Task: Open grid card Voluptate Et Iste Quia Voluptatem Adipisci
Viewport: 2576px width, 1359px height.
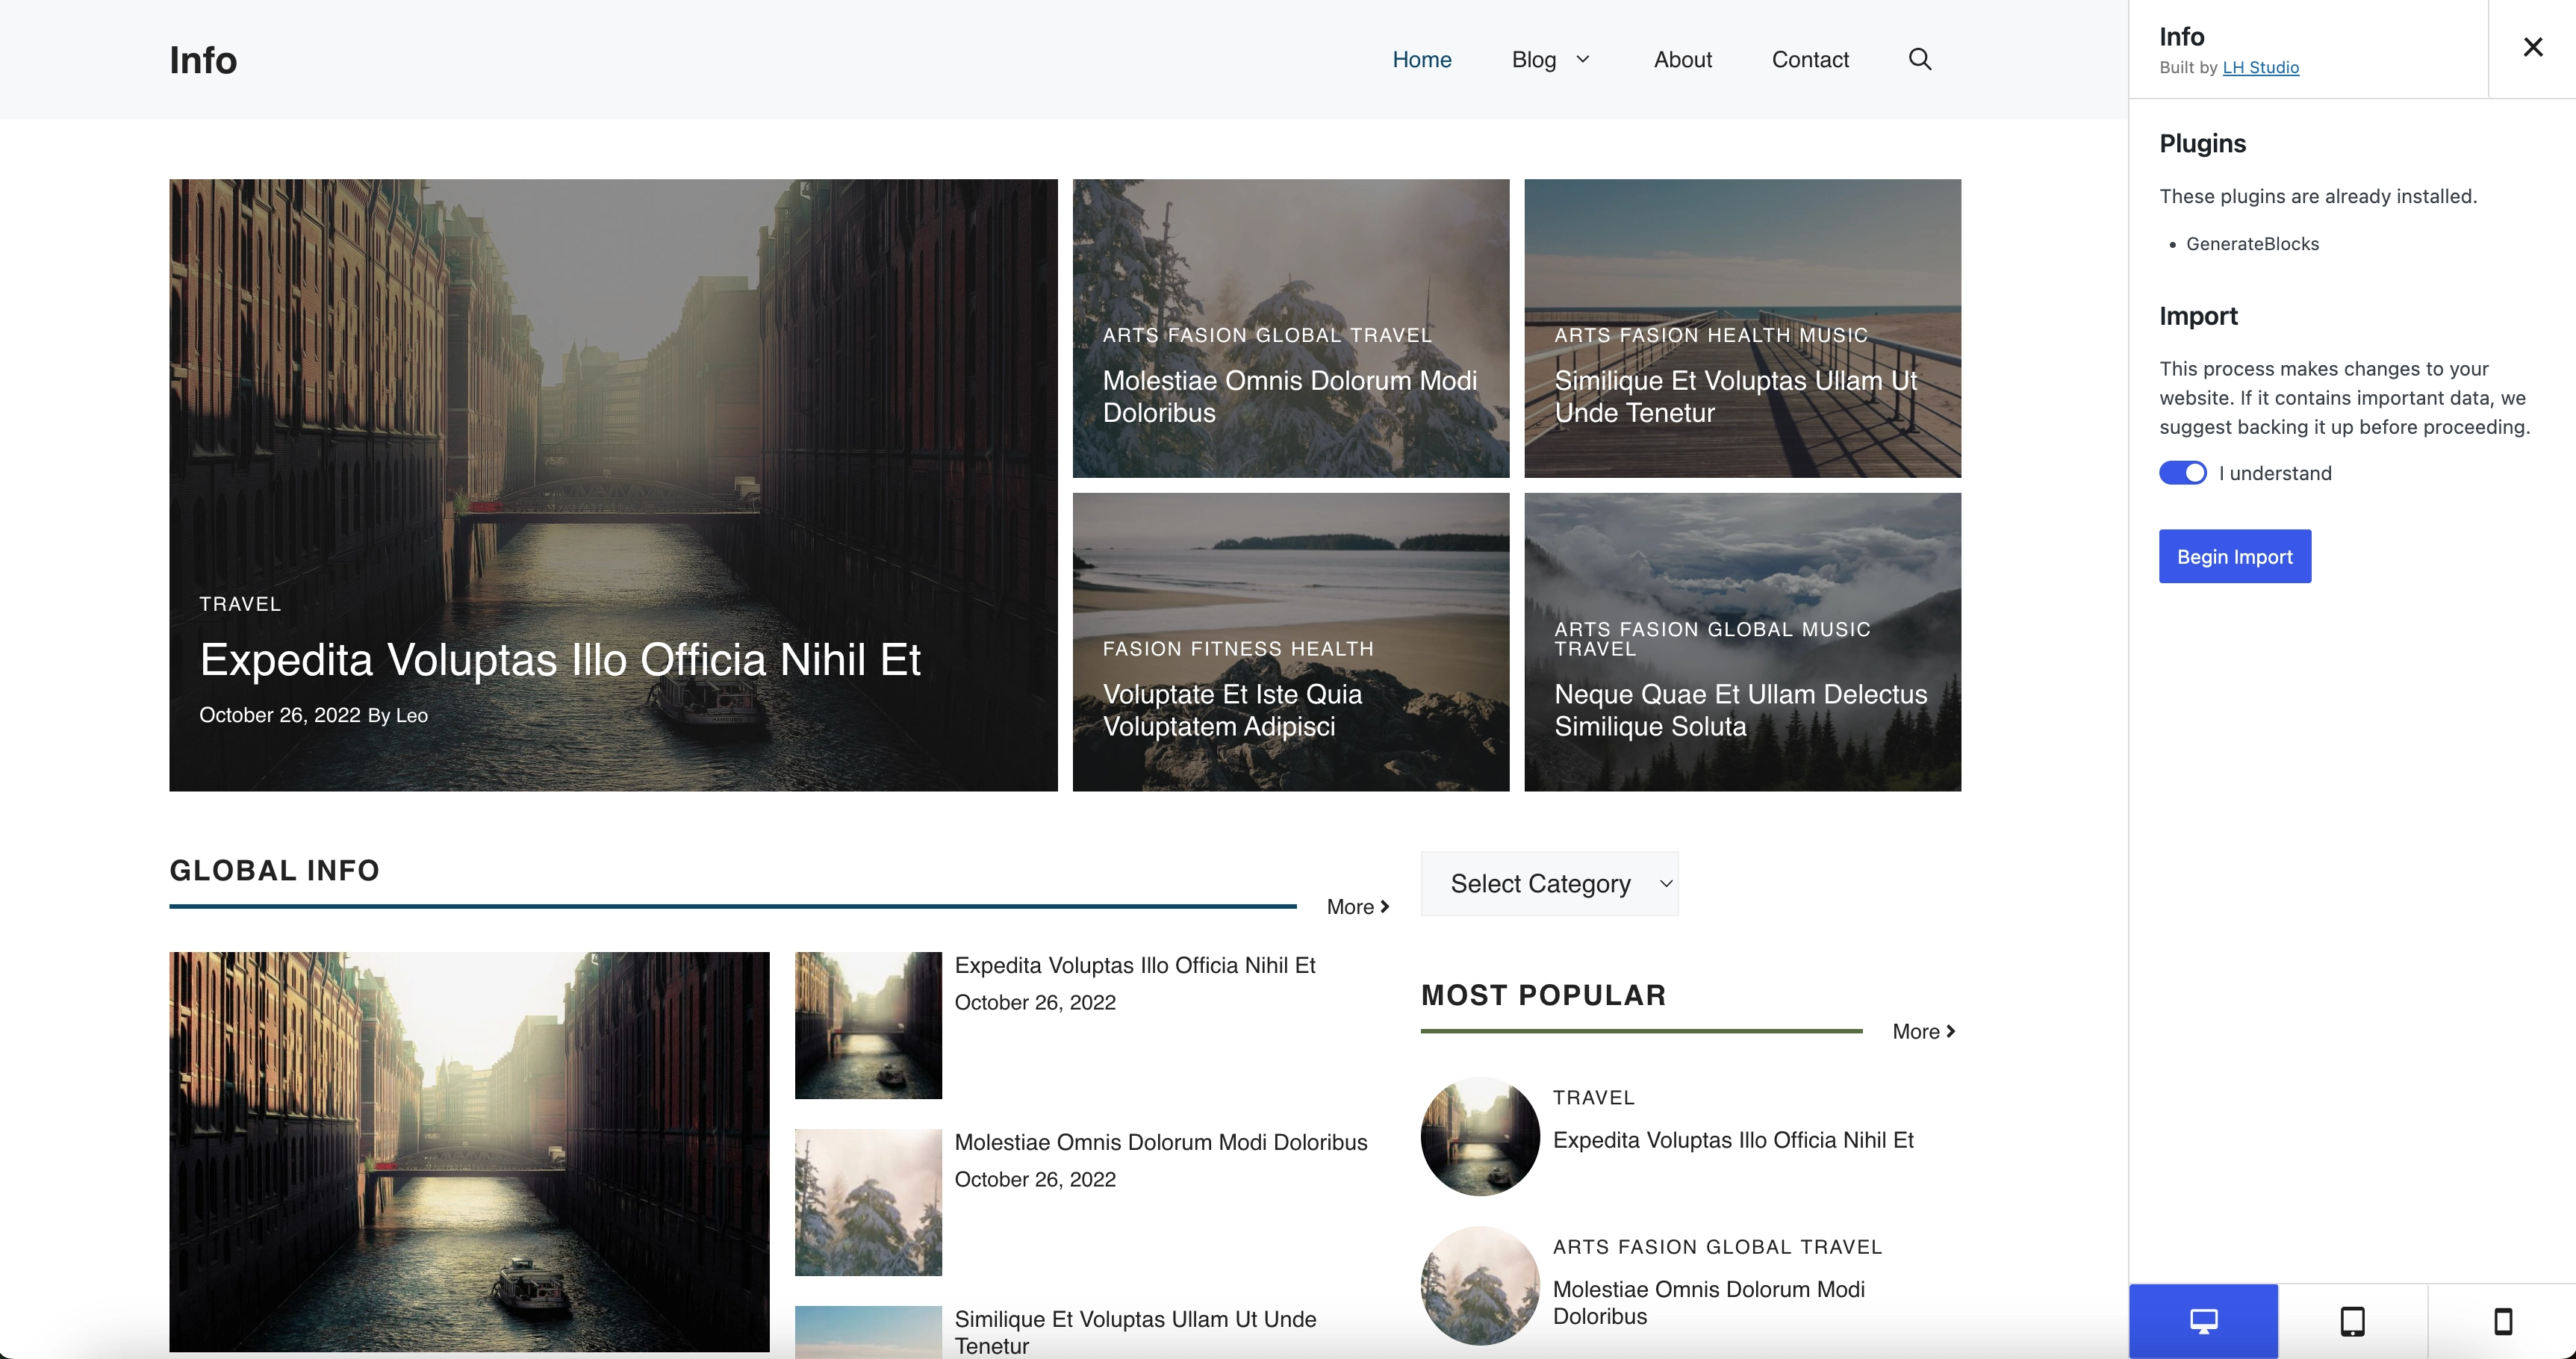Action: 1232,710
